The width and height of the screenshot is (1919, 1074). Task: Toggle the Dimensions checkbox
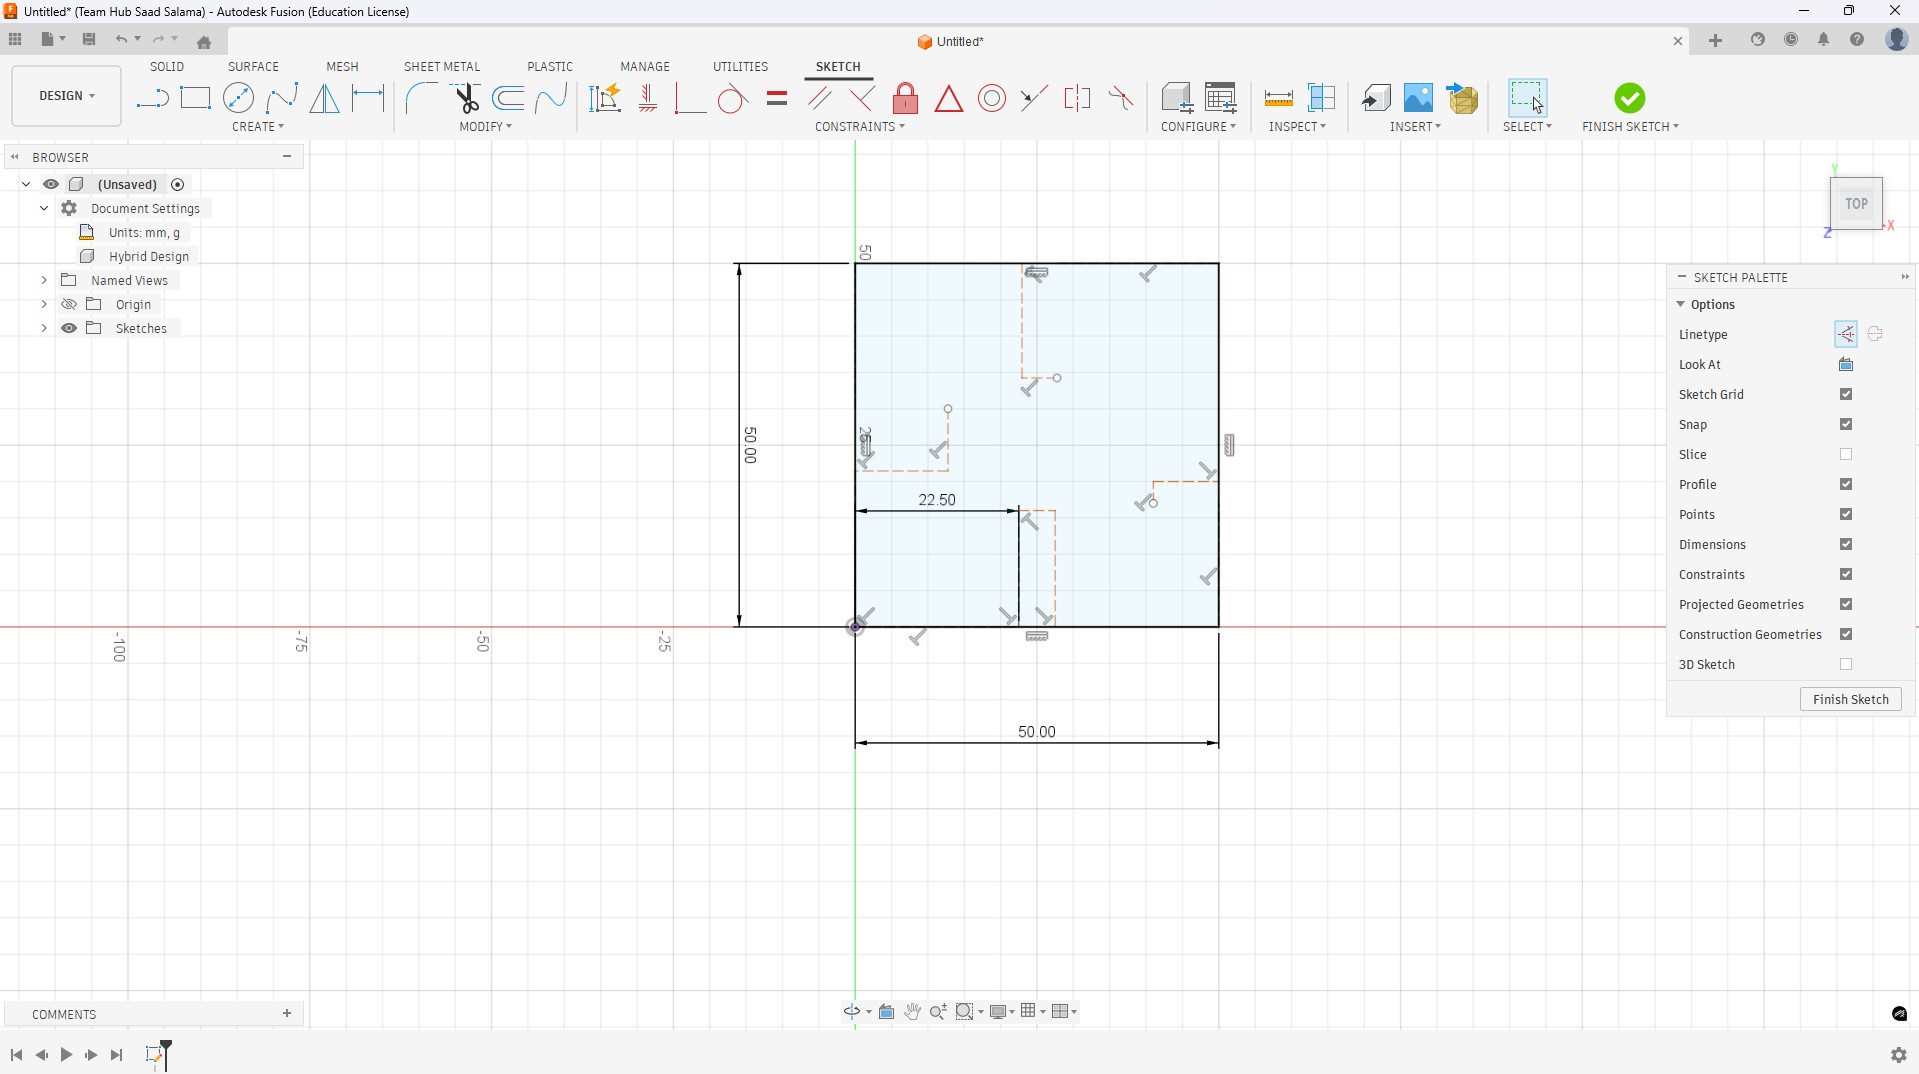1846,544
